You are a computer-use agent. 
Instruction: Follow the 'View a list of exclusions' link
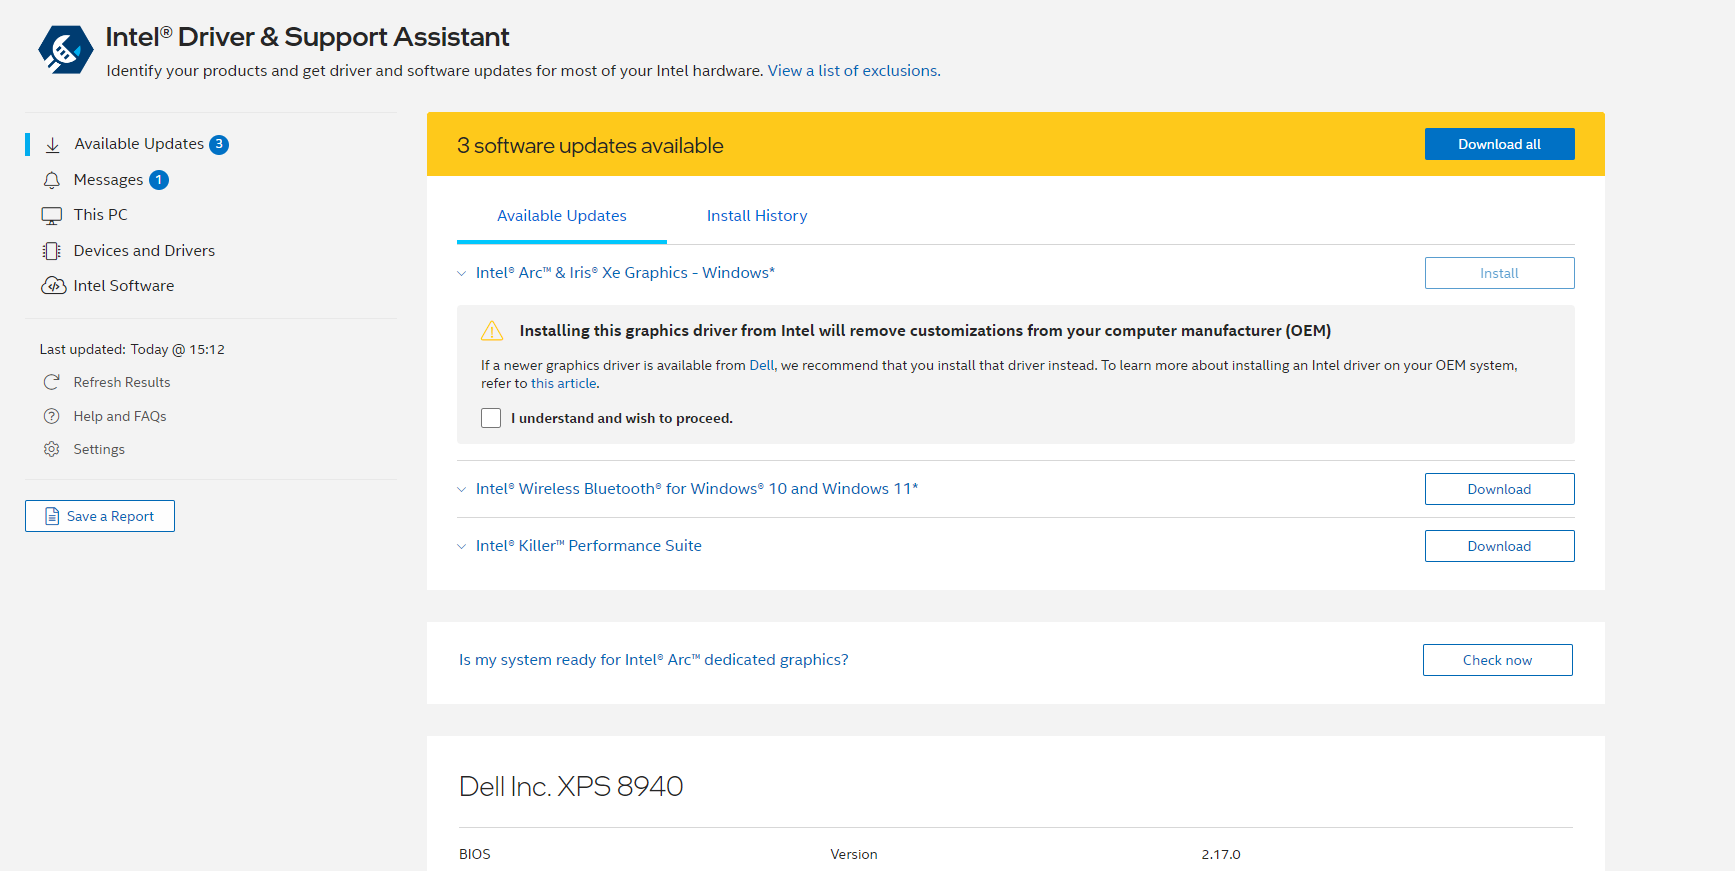(853, 71)
